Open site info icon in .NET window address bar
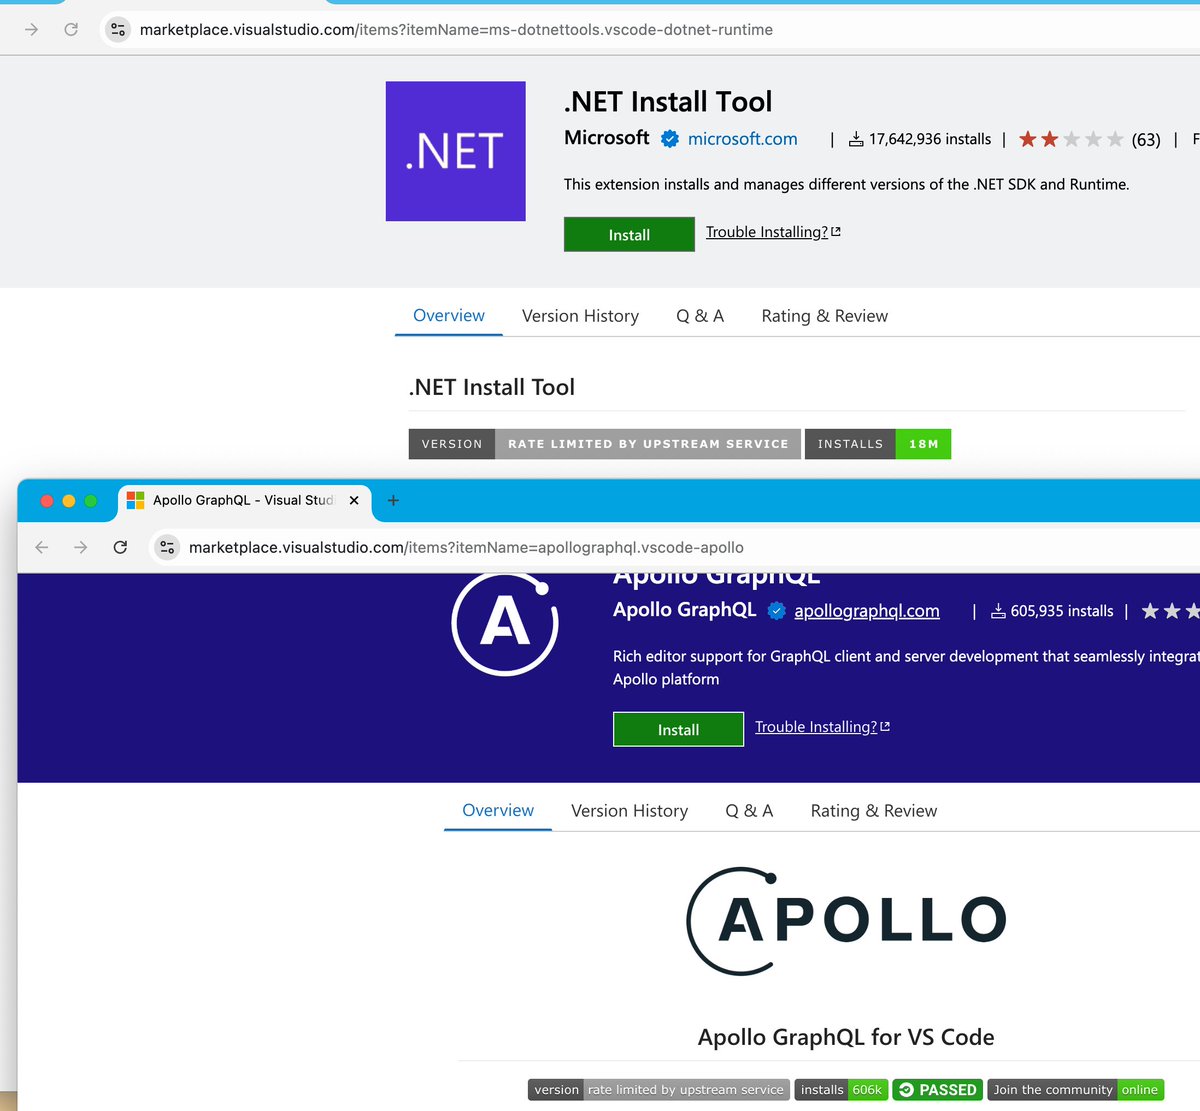This screenshot has height=1111, width=1200. pyautogui.click(x=118, y=30)
